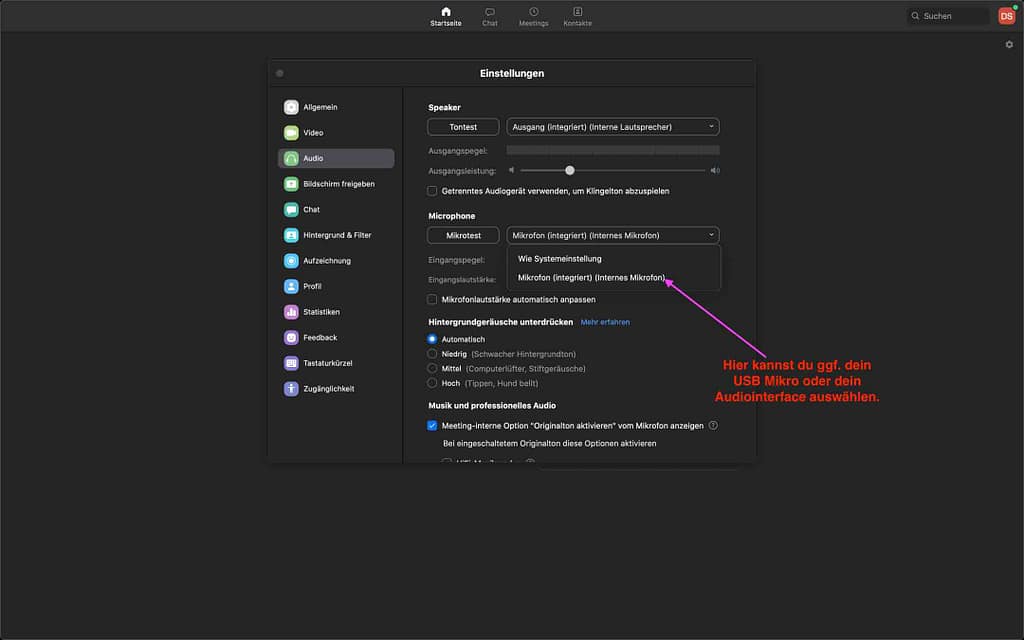Open the microphone device dropdown
This screenshot has width=1024, height=640.
pyautogui.click(x=613, y=235)
